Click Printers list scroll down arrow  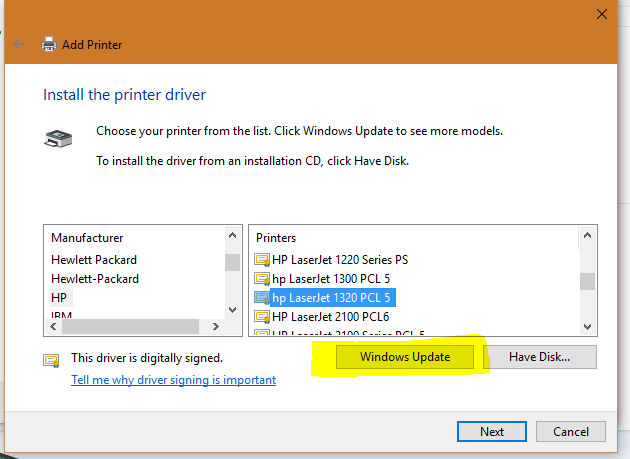[587, 327]
